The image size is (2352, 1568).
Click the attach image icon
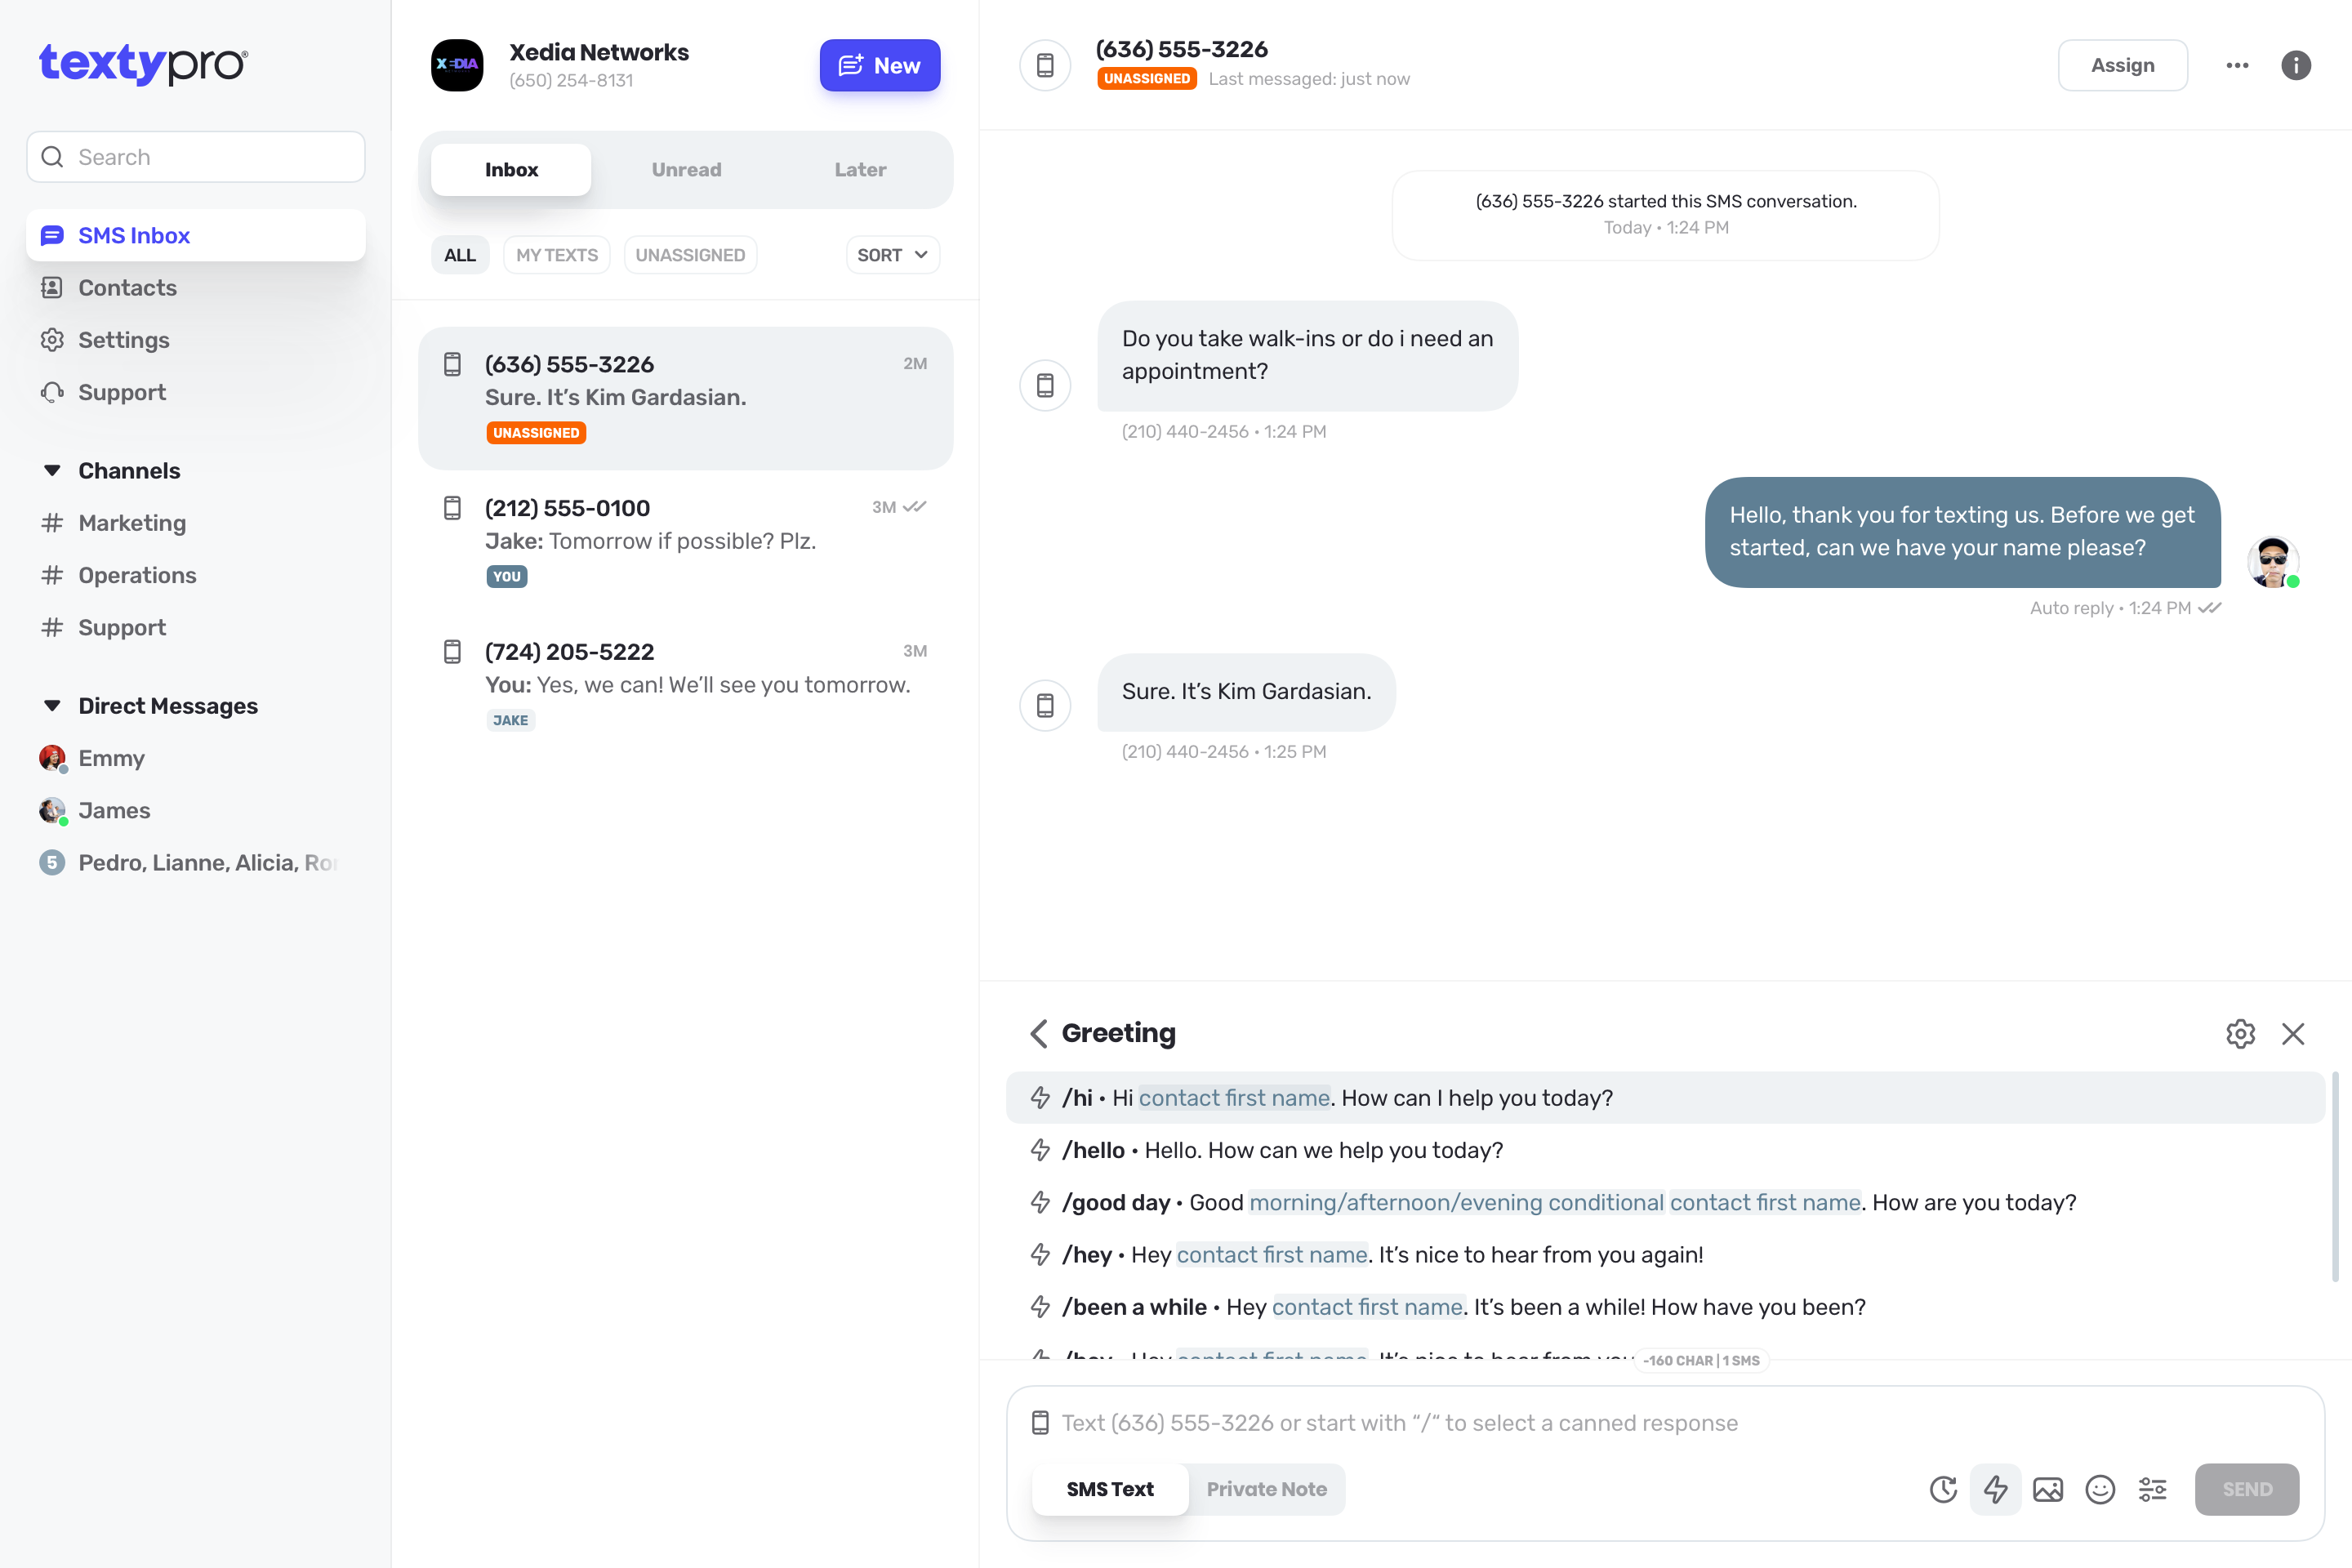[x=2048, y=1489]
